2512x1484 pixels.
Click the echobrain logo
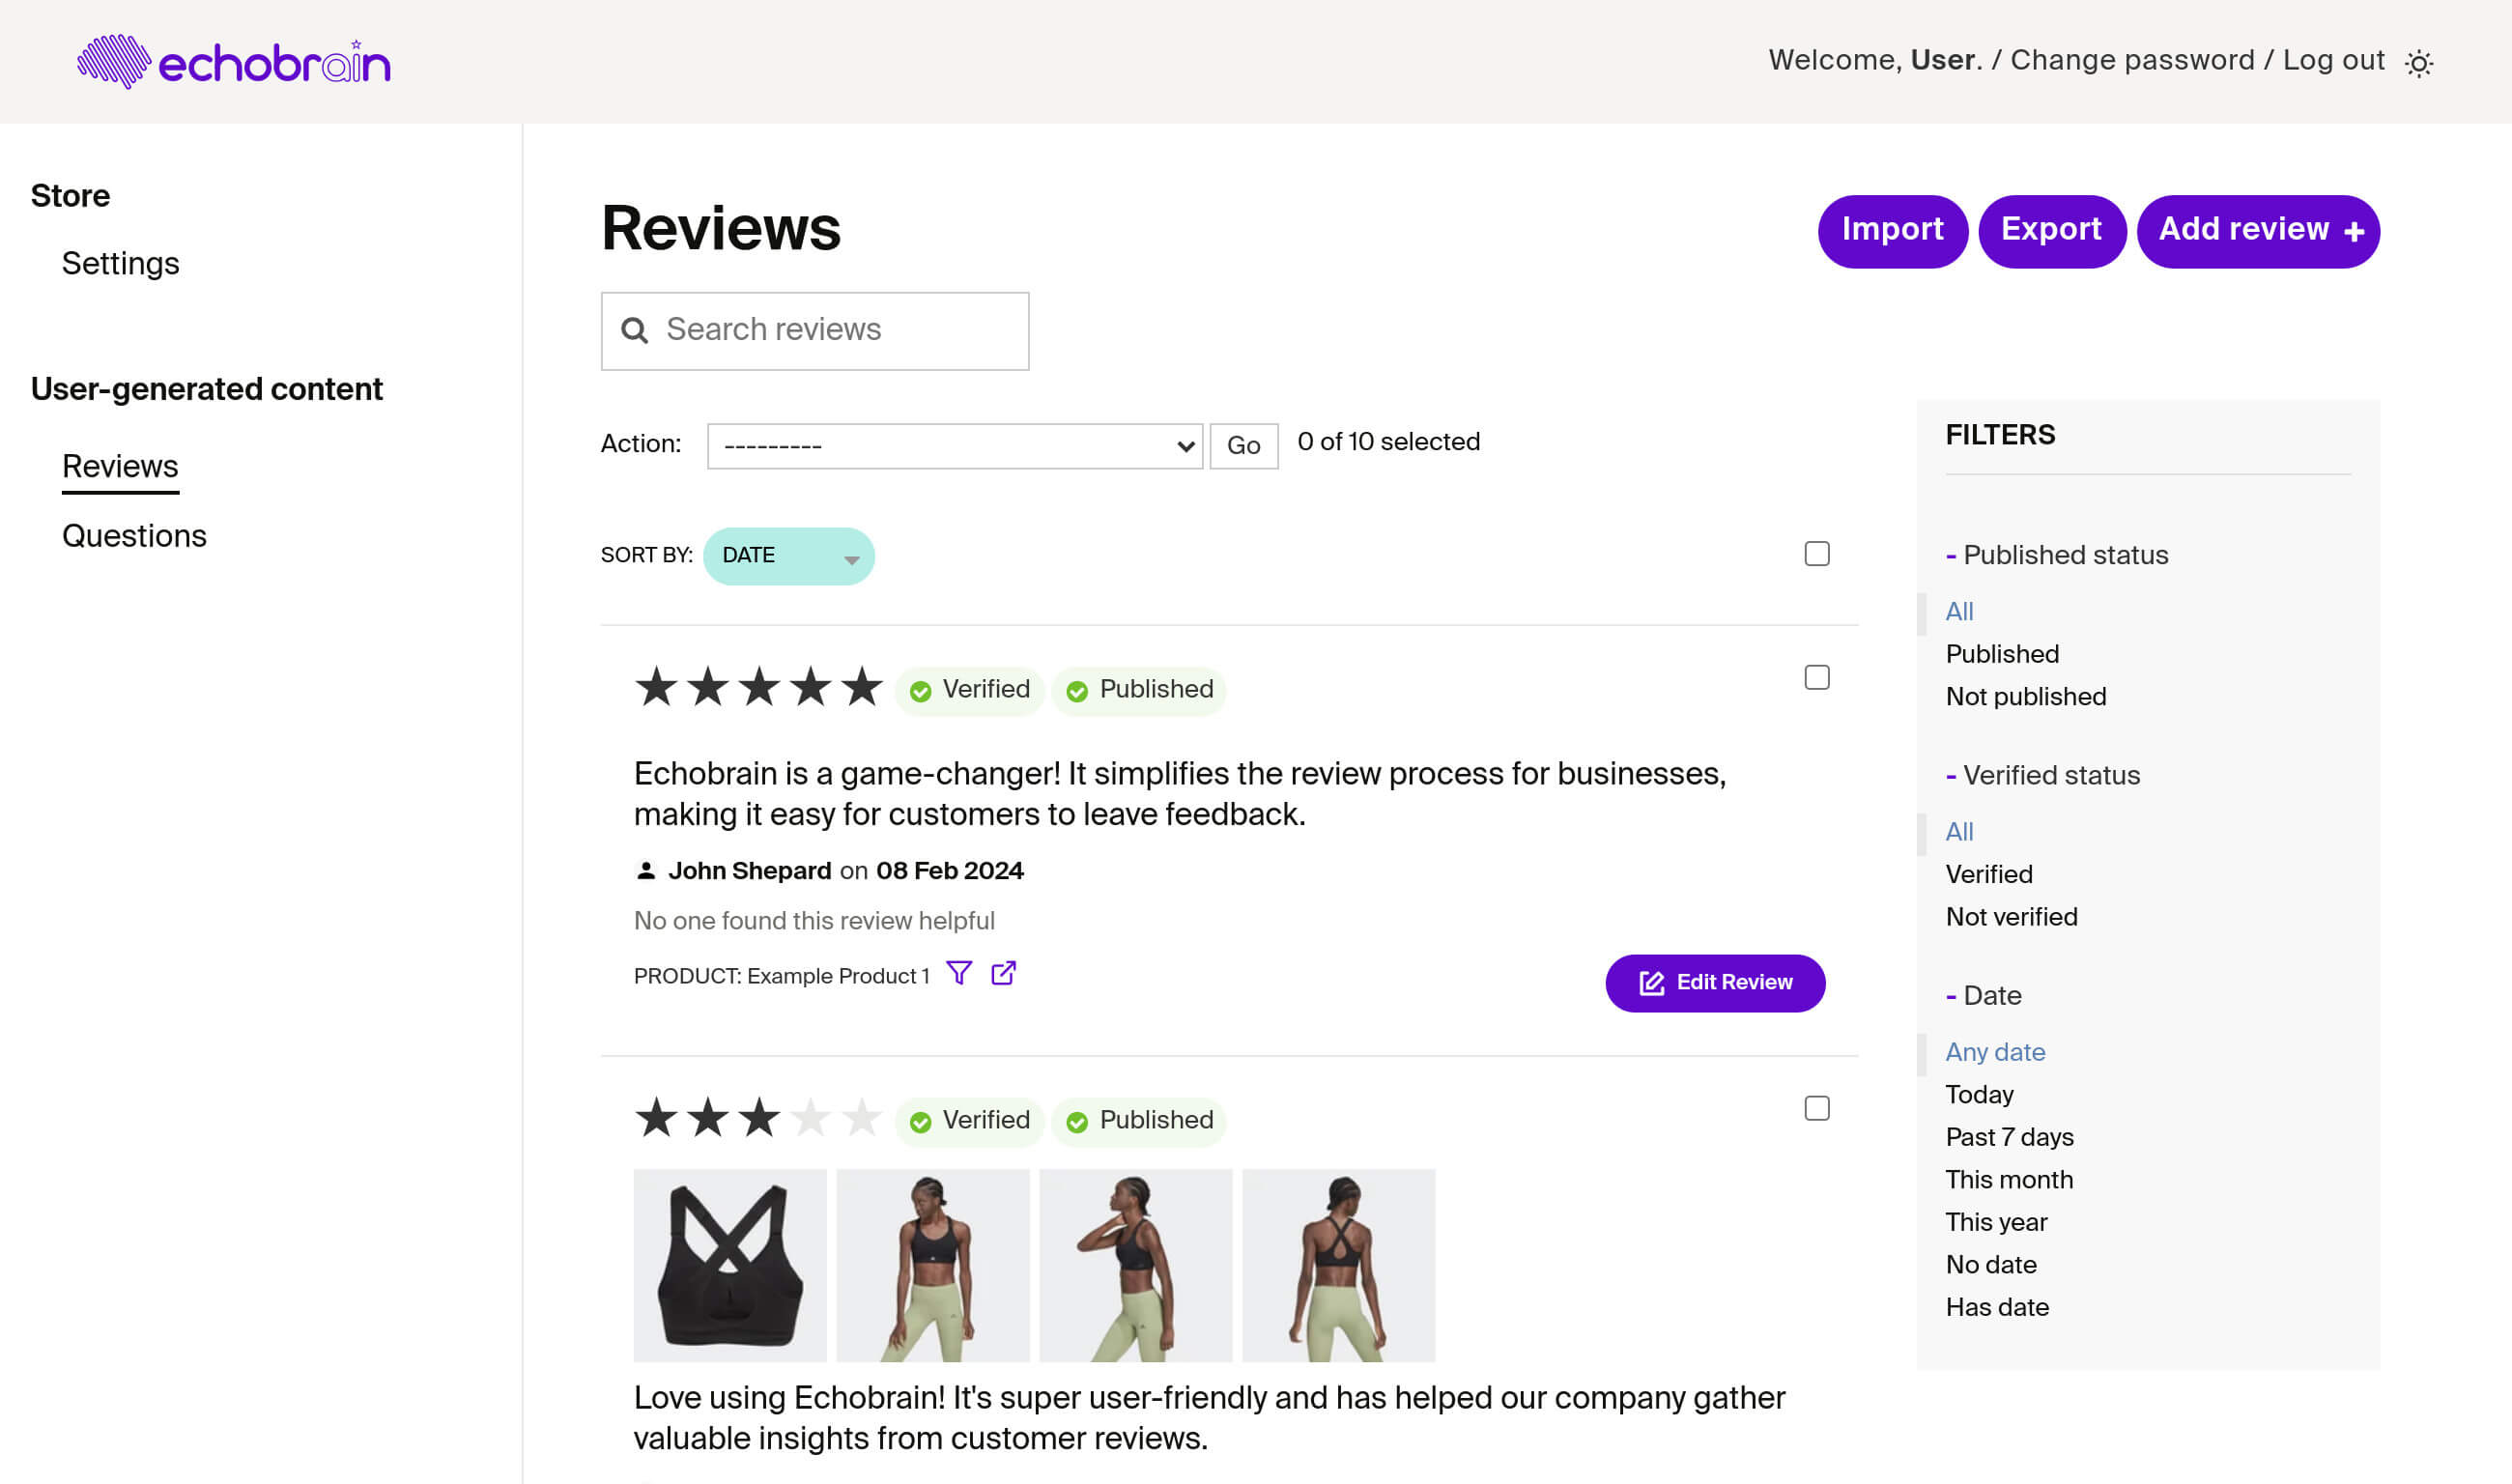(234, 62)
